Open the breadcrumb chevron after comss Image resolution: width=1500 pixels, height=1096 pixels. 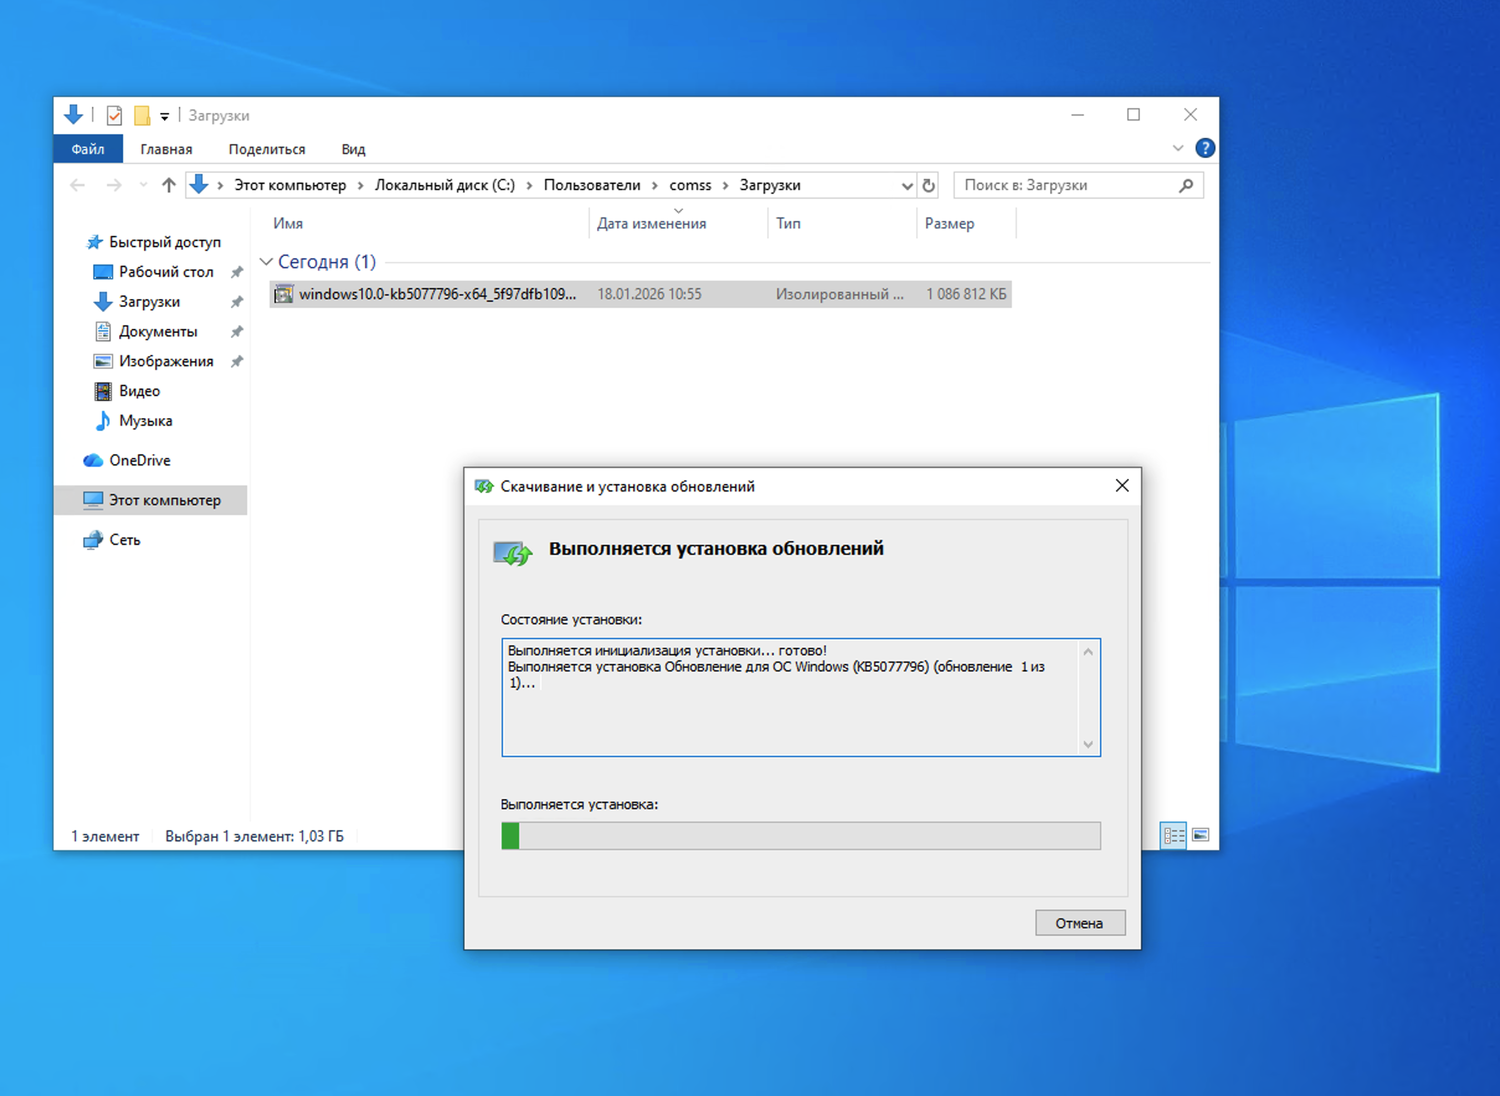point(726,185)
